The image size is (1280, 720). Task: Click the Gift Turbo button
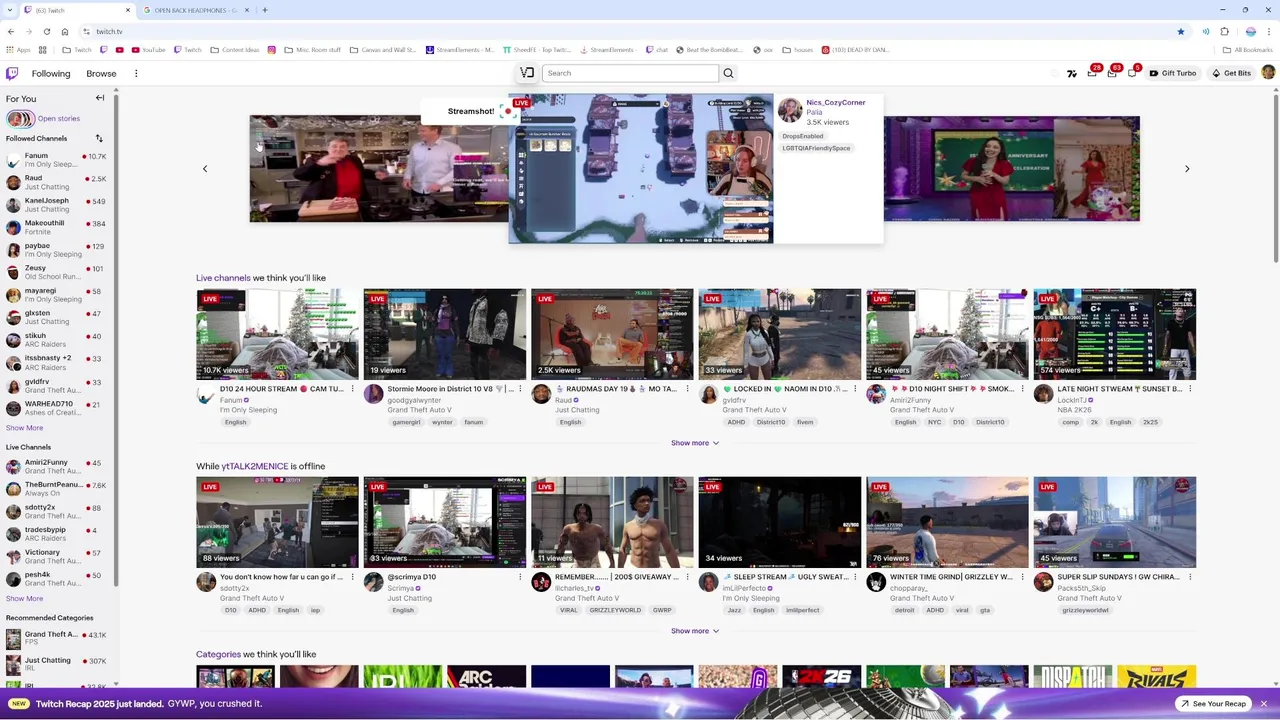coord(1173,73)
